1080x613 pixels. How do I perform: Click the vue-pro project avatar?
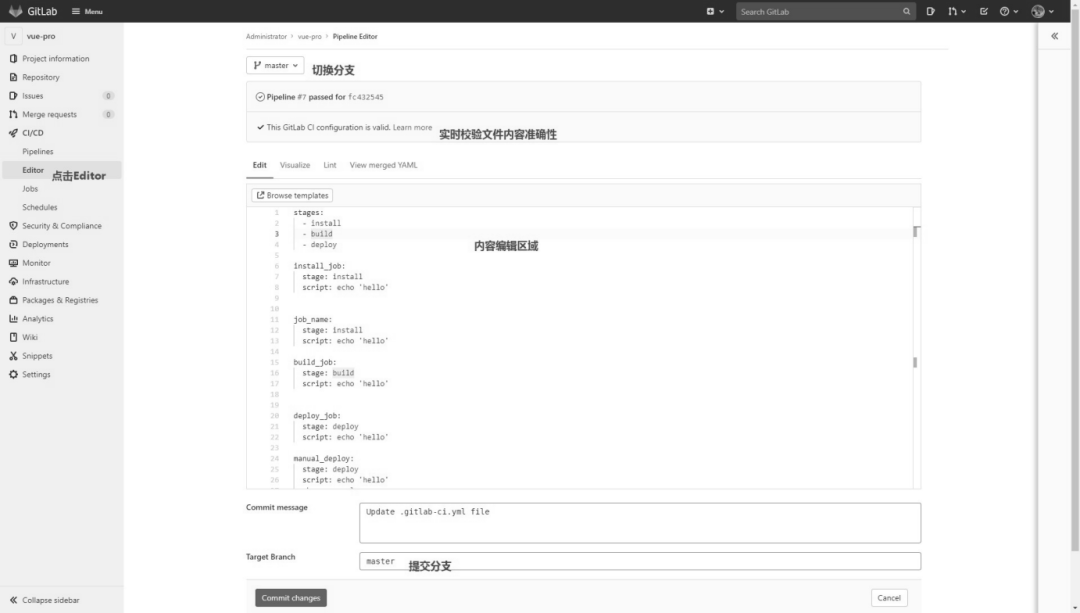(x=13, y=36)
